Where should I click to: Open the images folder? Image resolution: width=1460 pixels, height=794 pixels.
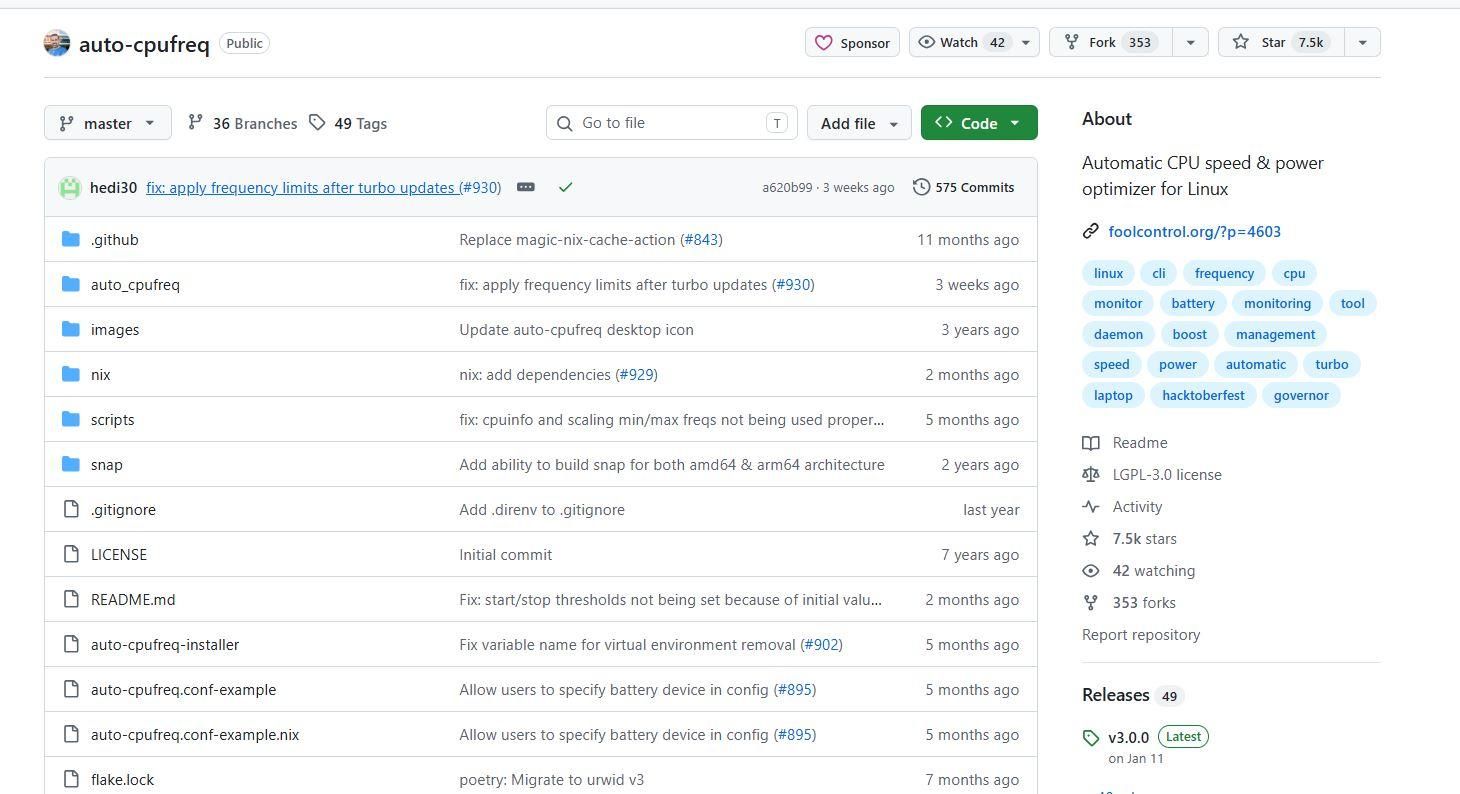115,329
